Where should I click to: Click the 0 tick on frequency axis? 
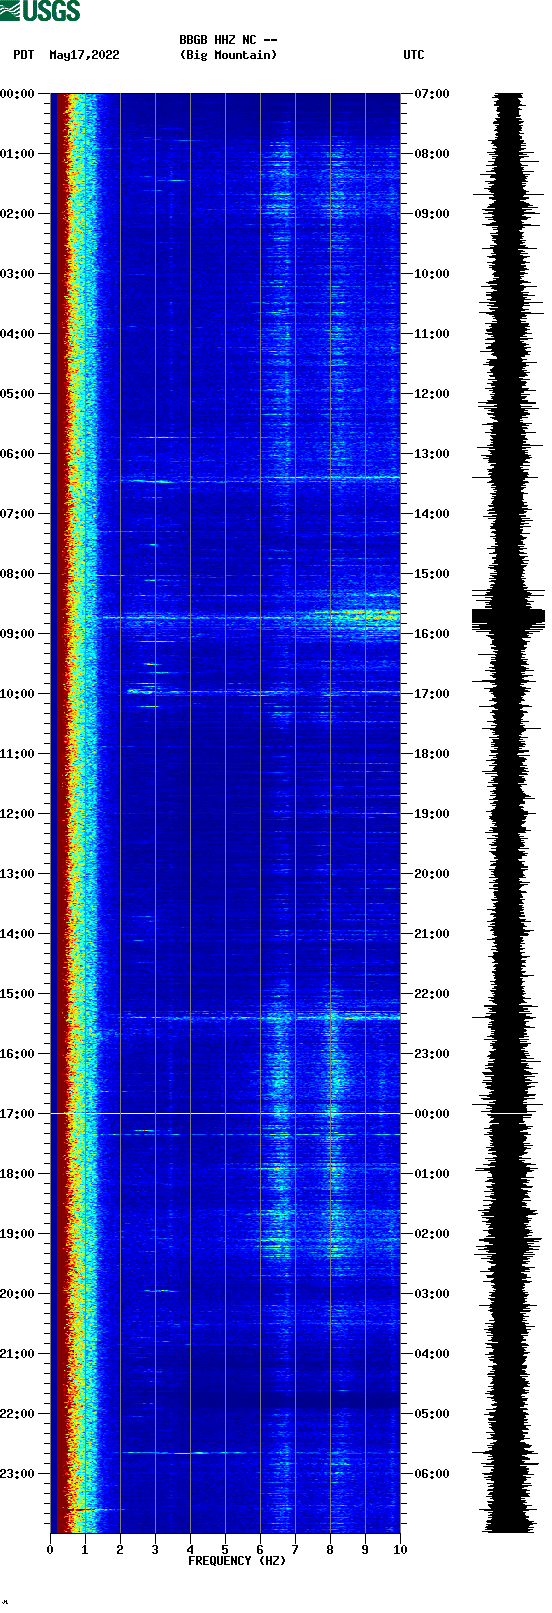pos(50,1550)
